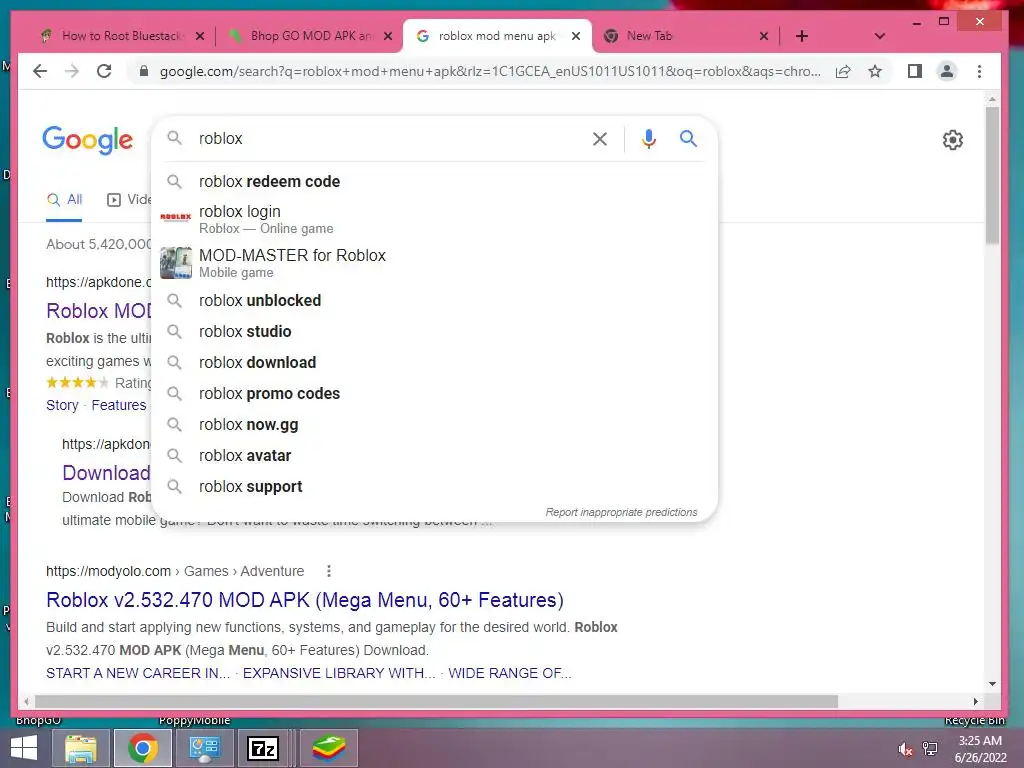
Task: Follow the Features sitelink
Action: coord(119,405)
